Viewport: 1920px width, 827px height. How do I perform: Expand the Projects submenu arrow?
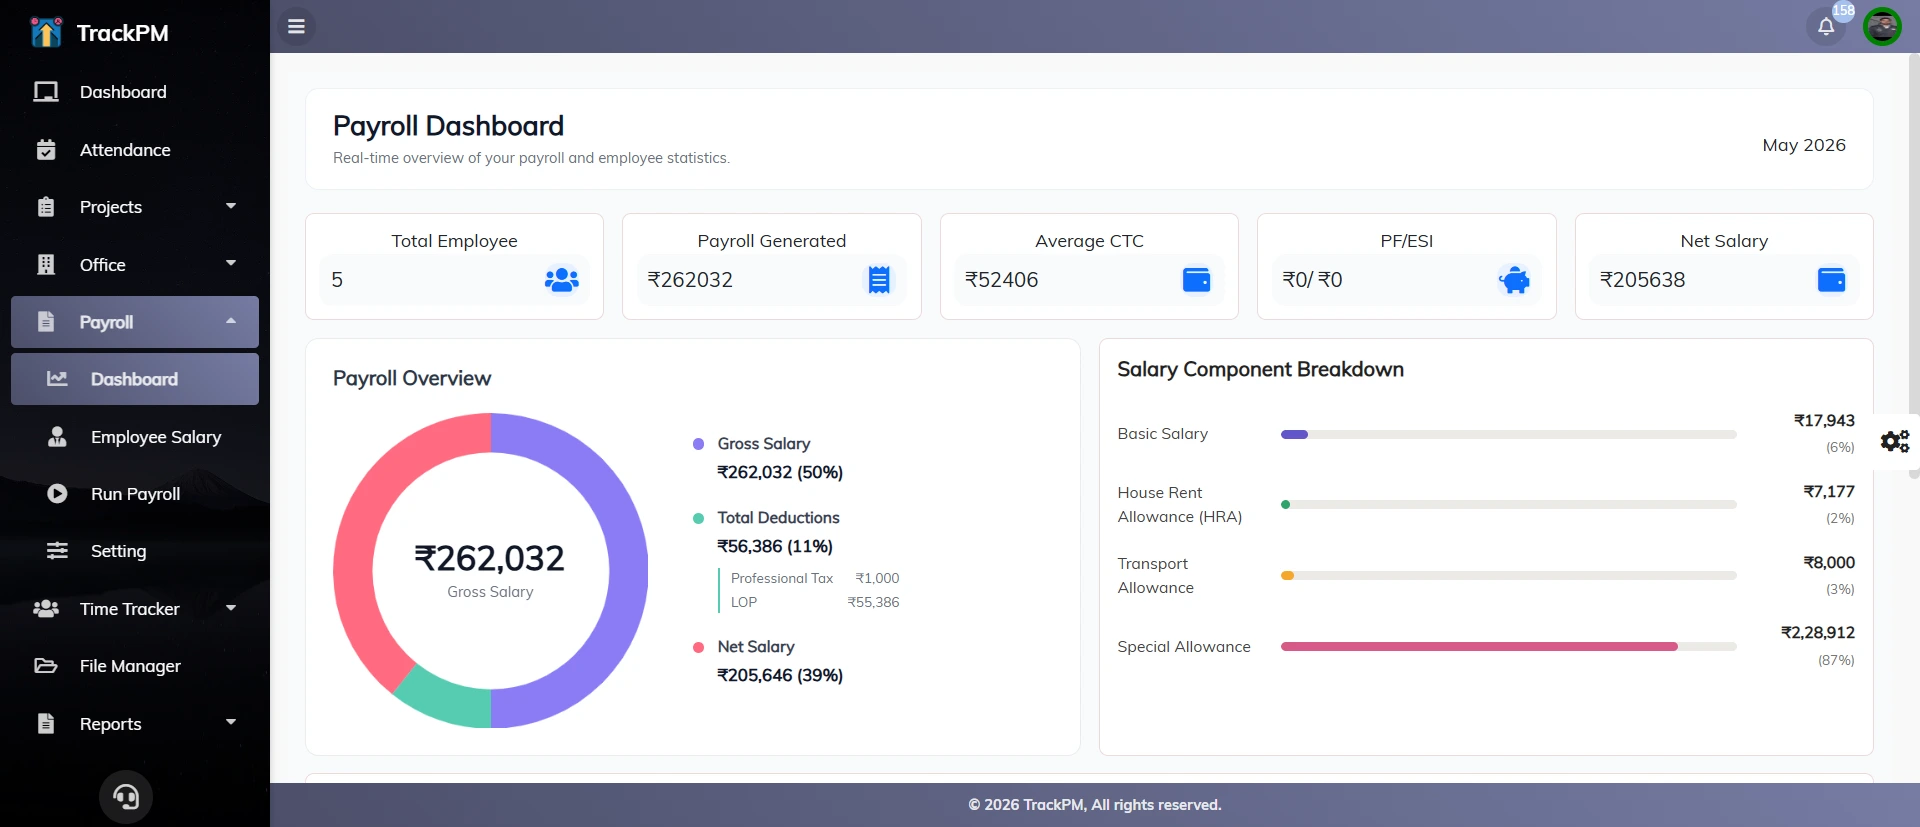tap(231, 206)
